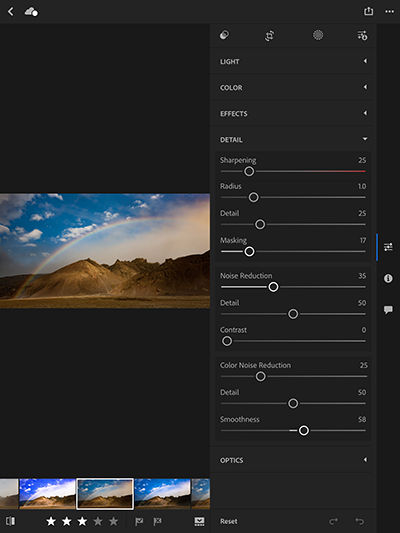The width and height of the screenshot is (400, 533).
Task: Select the crop and rotate tool
Action: coord(269,35)
